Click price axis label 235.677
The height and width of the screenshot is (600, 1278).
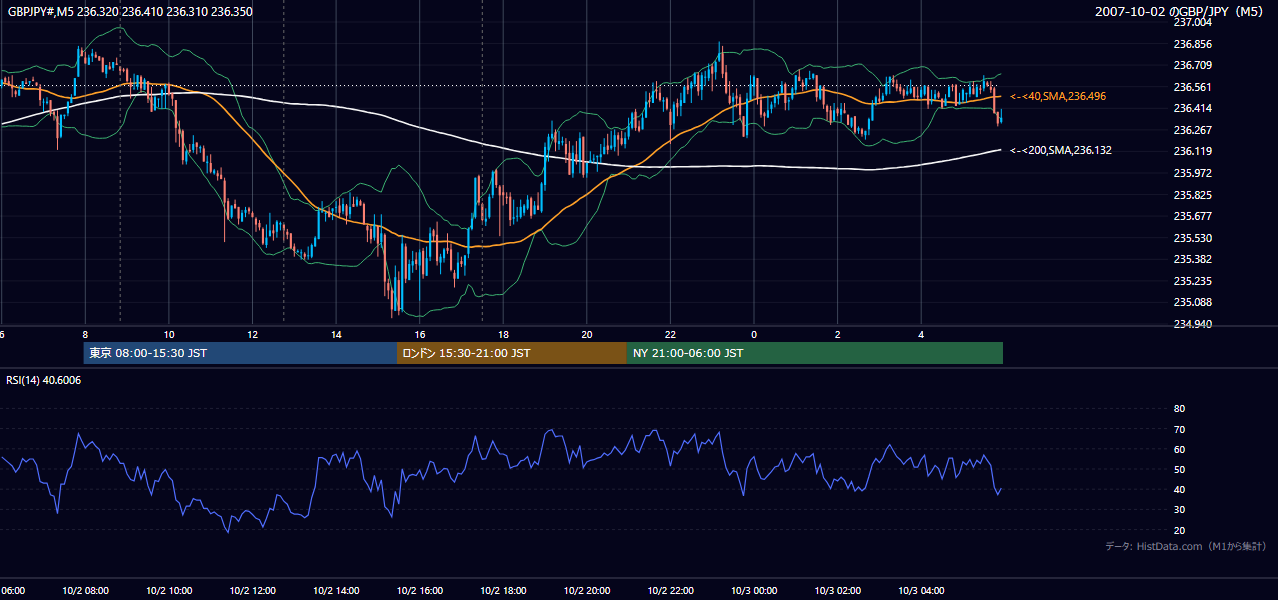click(1192, 216)
